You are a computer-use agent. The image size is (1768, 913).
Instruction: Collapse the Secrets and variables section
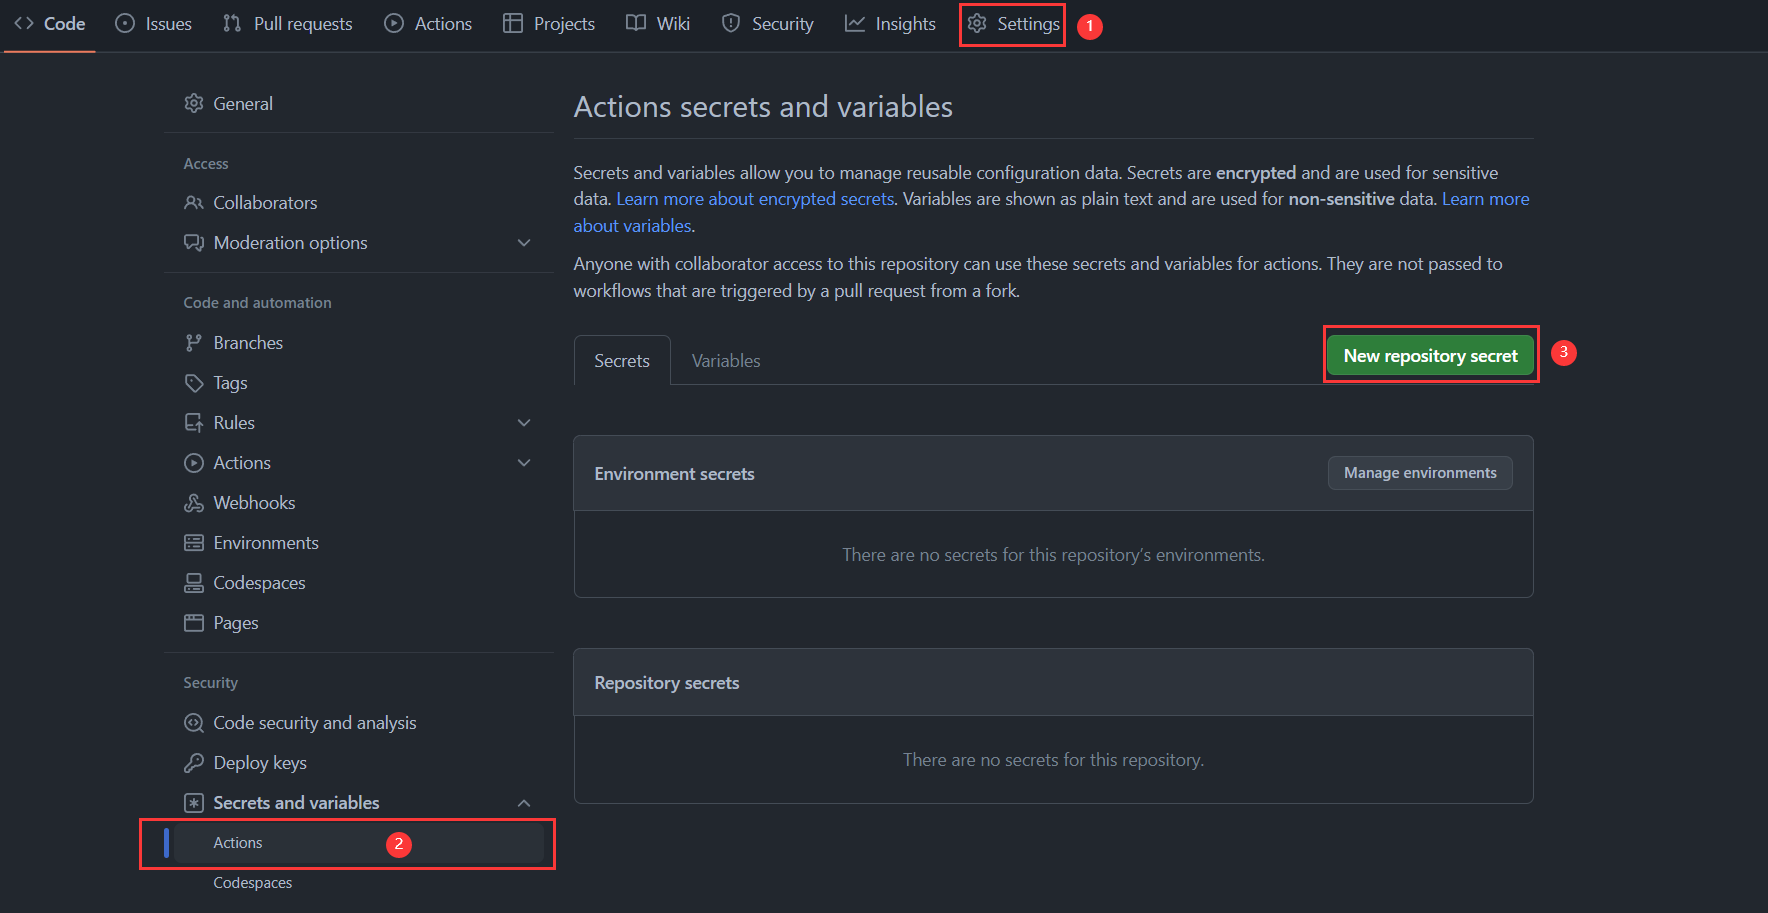[524, 803]
